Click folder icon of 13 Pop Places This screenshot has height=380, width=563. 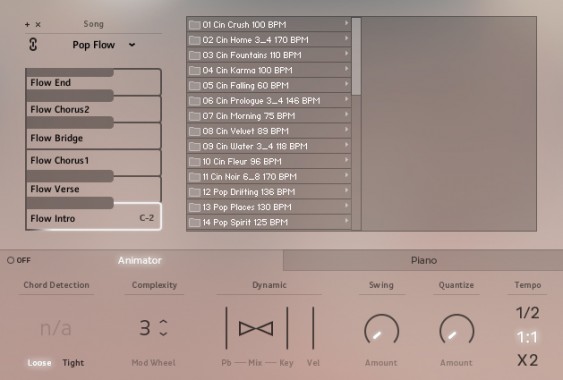coord(195,207)
